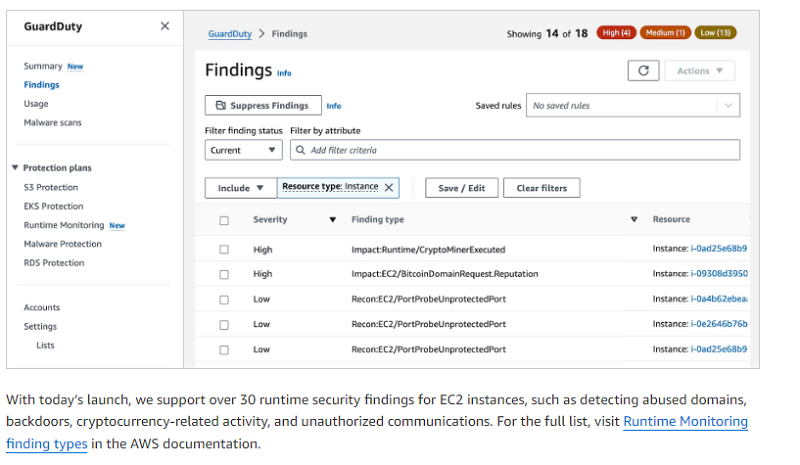
Task: Open Accounts in the sidebar
Action: (42, 307)
